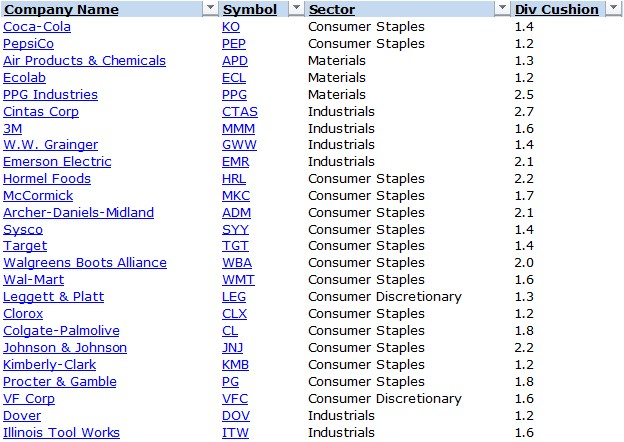The image size is (624, 442).
Task: Expand the Symbol column filter arrow
Action: pos(296,9)
